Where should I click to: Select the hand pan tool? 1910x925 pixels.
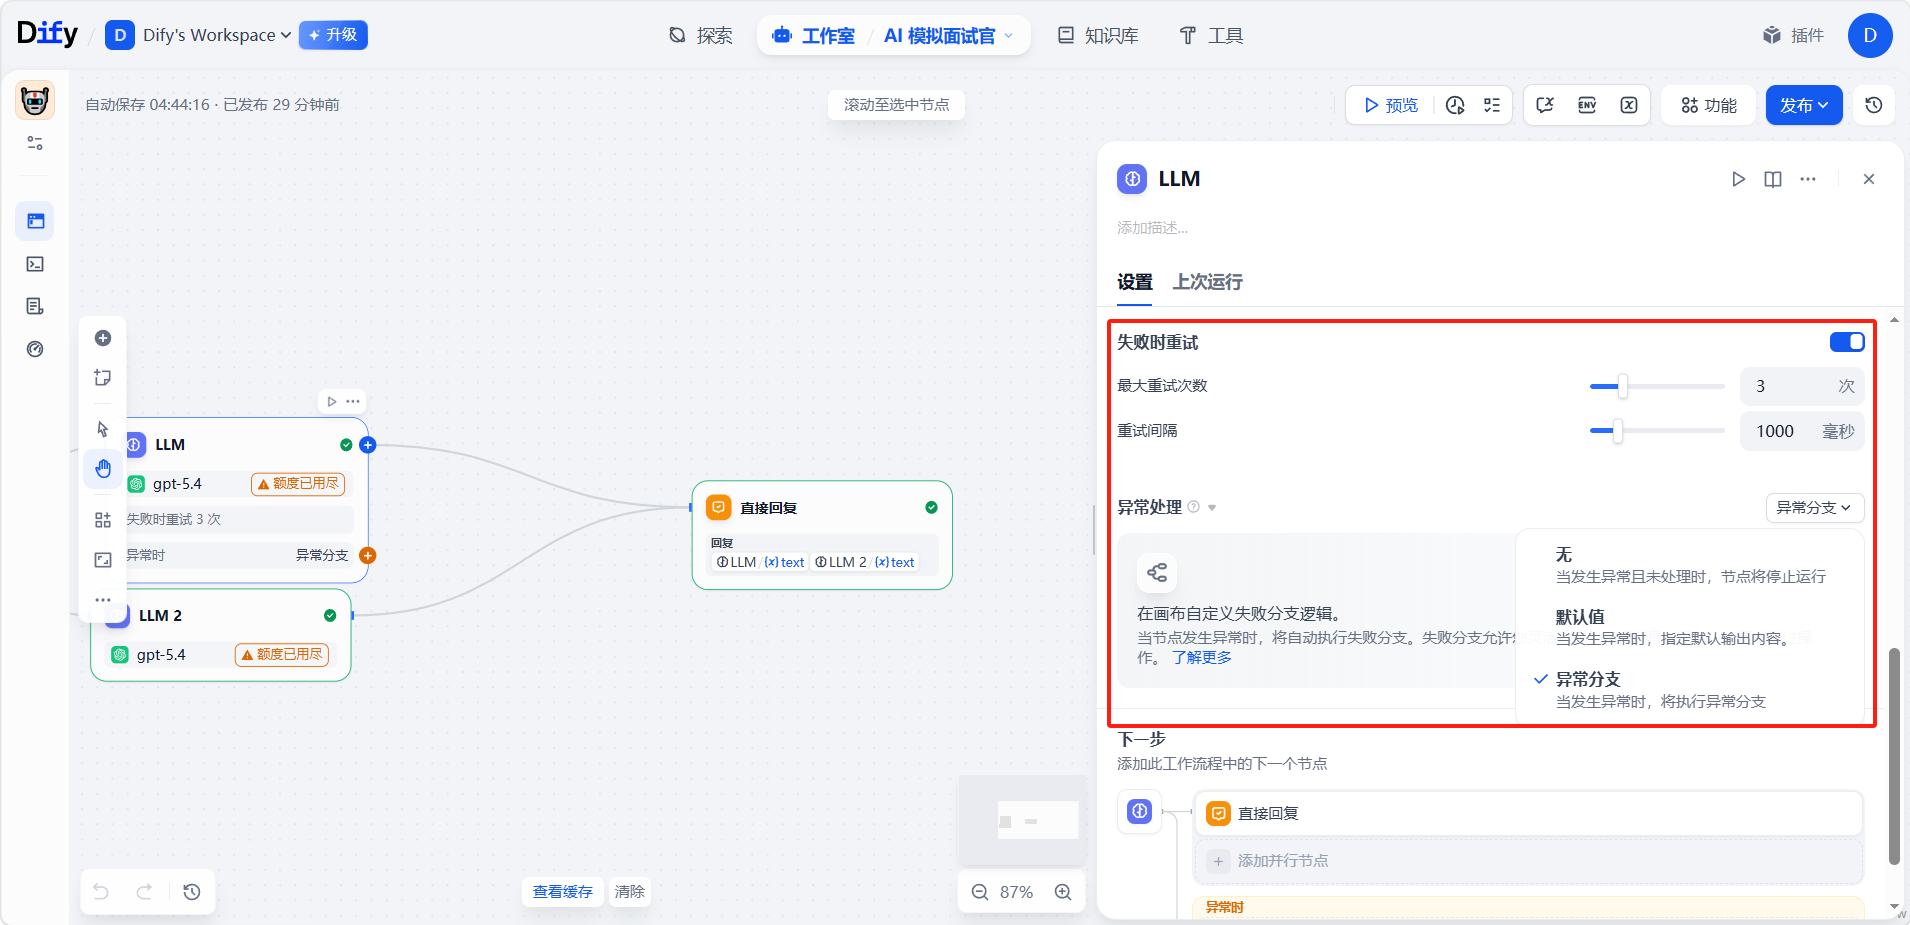(103, 468)
